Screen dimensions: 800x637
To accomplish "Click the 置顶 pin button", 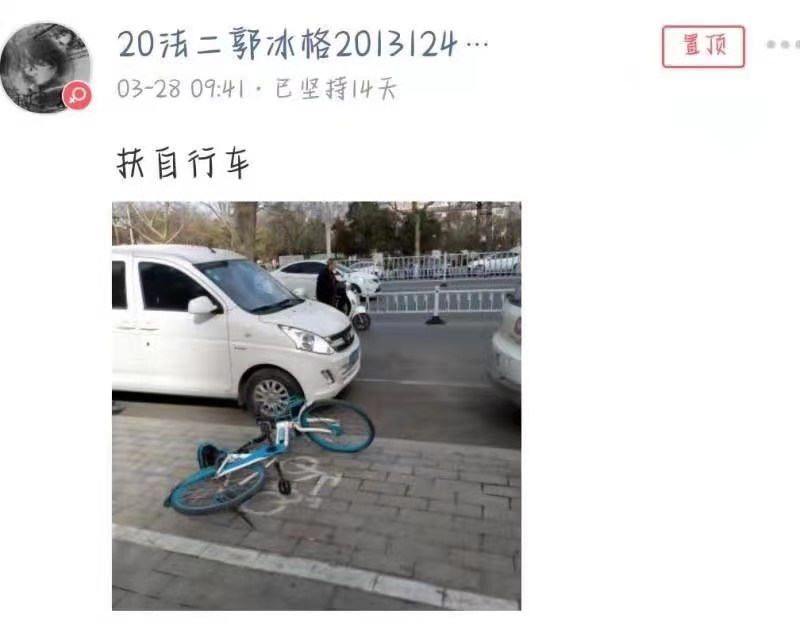I will pyautogui.click(x=704, y=46).
